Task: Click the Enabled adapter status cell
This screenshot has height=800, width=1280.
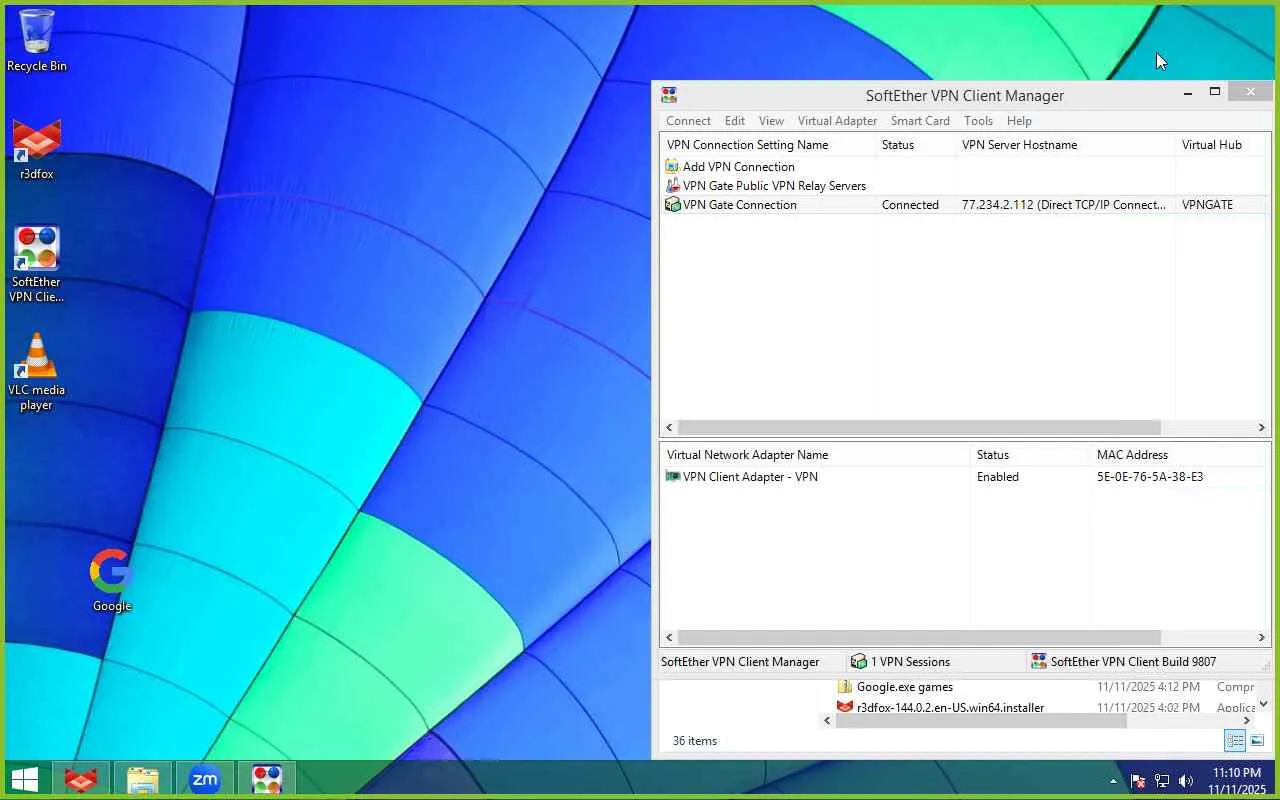Action: [x=998, y=477]
